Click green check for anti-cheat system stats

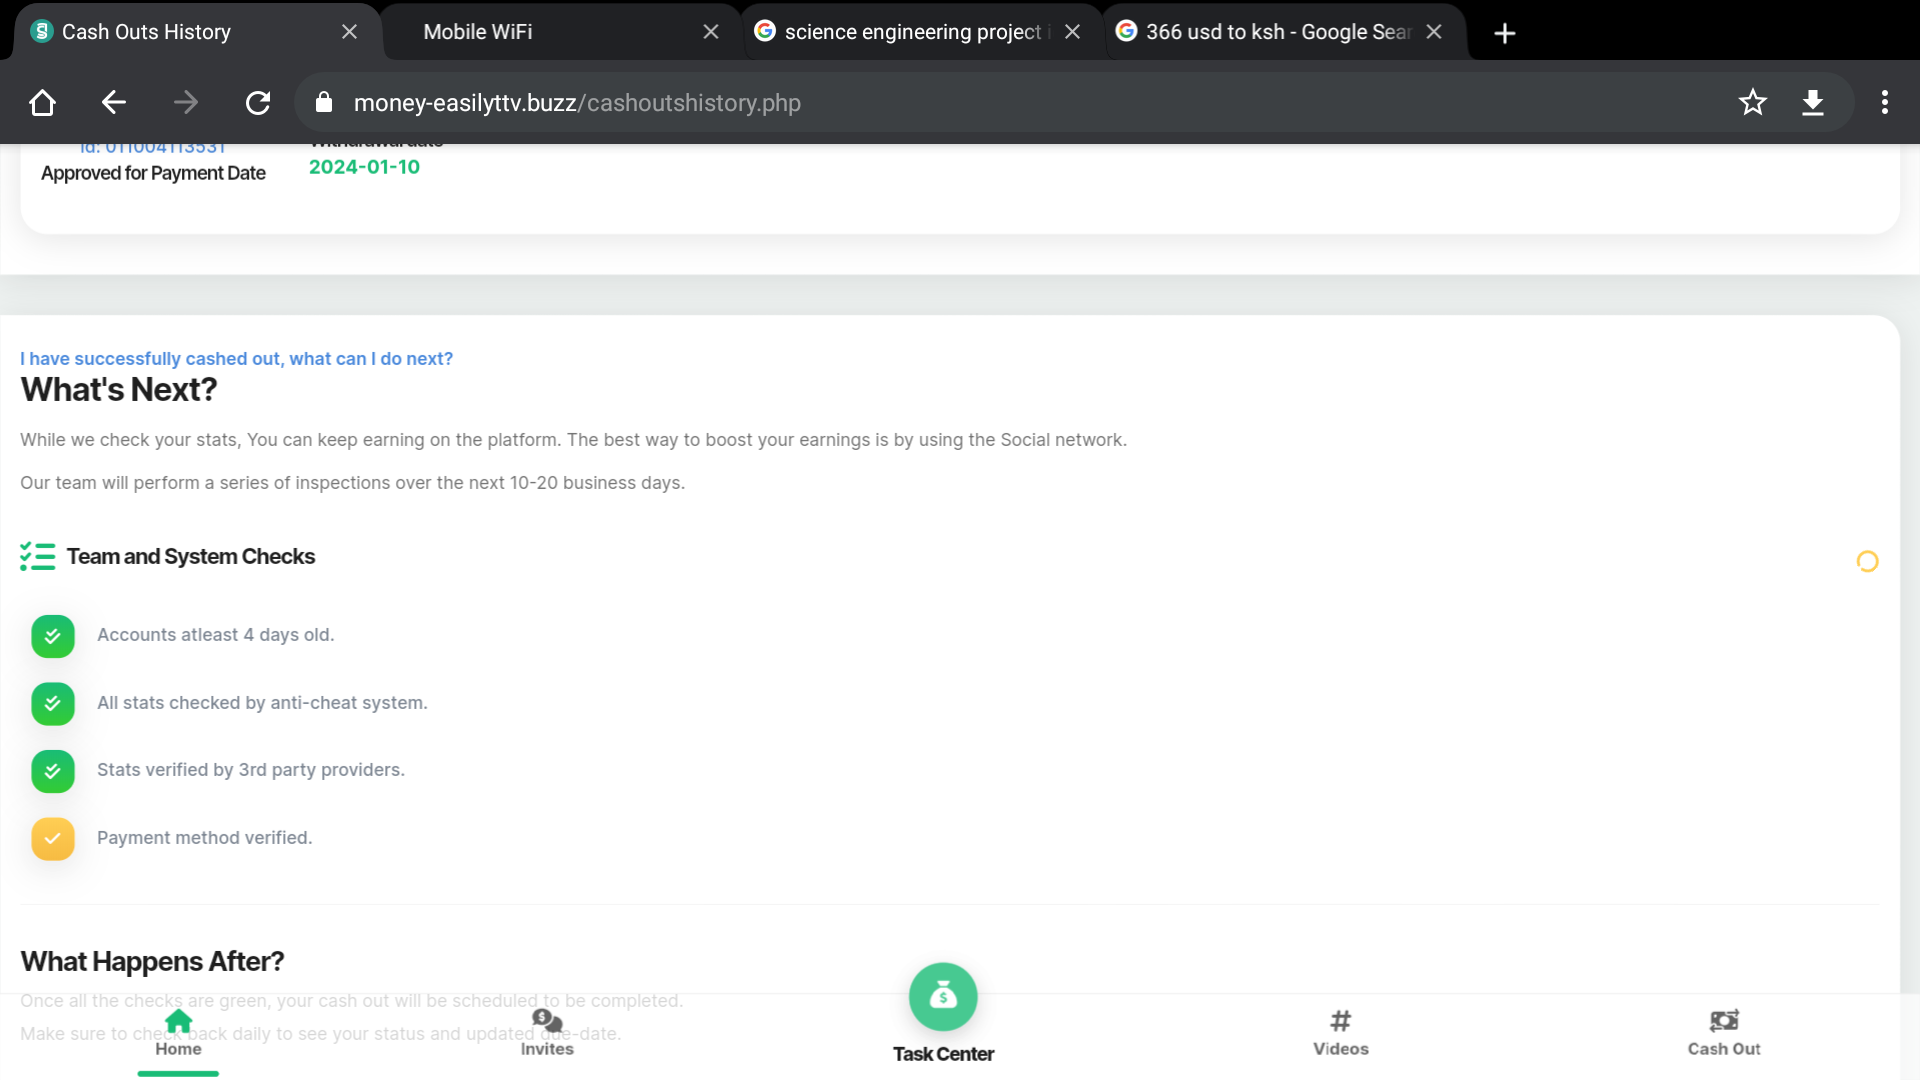53,704
